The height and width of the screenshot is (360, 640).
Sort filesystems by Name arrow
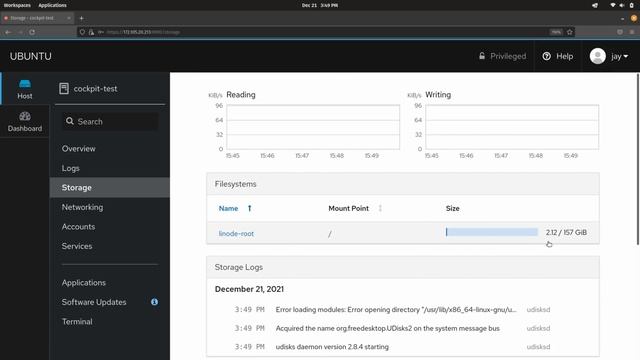(249, 208)
